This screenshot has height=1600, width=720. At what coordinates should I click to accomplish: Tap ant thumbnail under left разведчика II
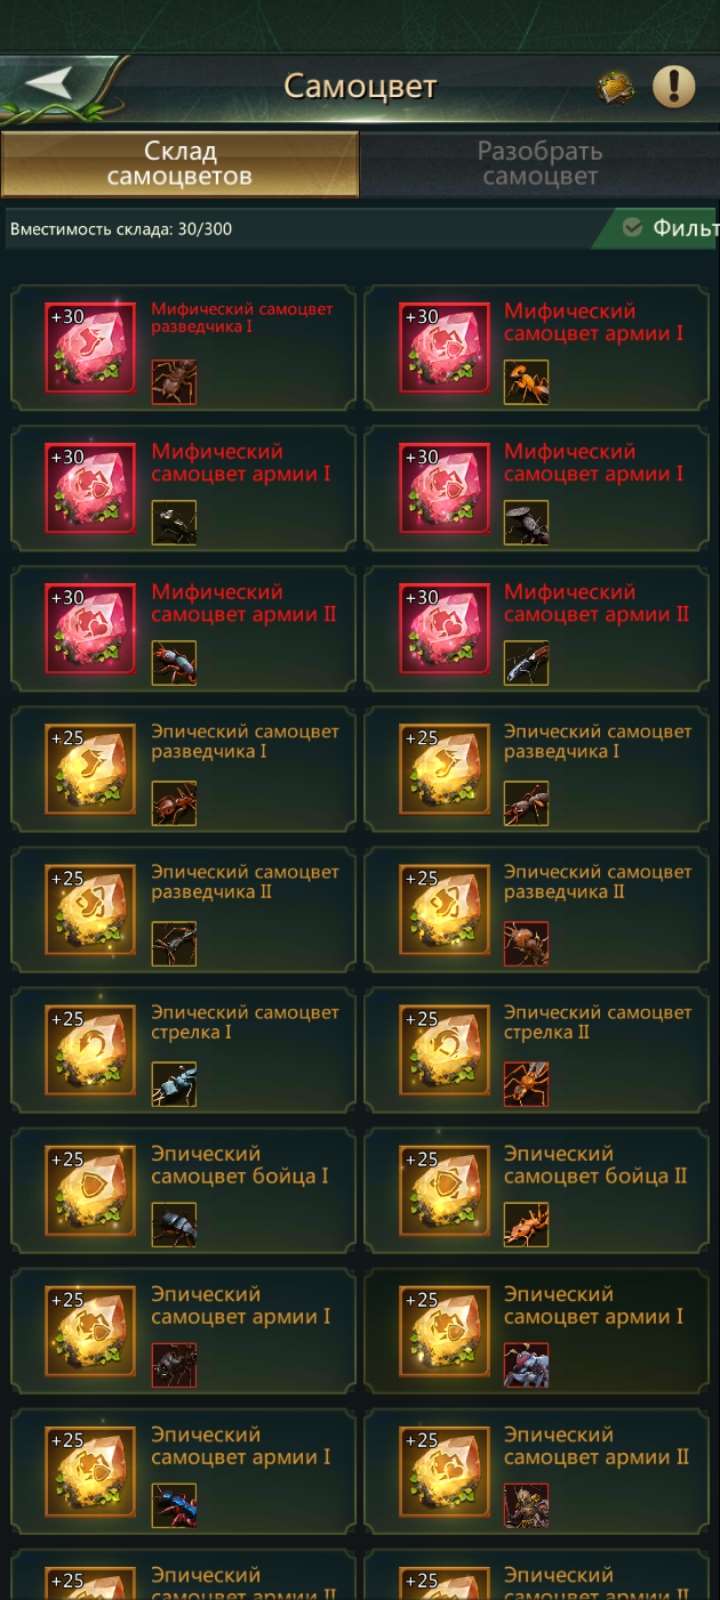[x=174, y=944]
